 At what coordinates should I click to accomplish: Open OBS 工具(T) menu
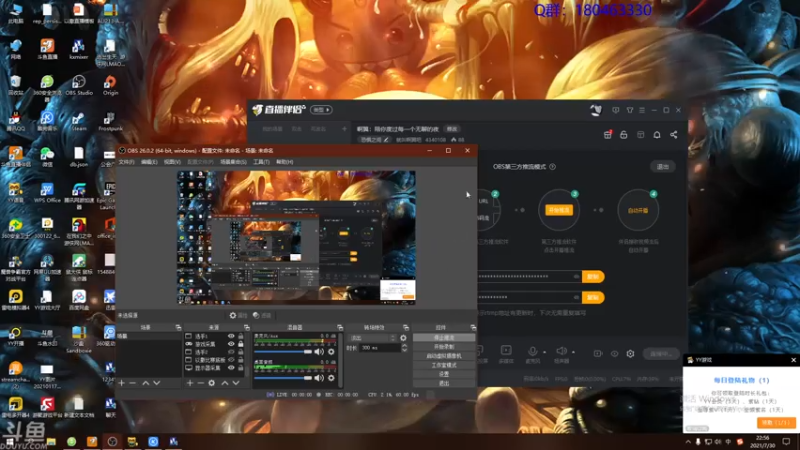click(261, 162)
